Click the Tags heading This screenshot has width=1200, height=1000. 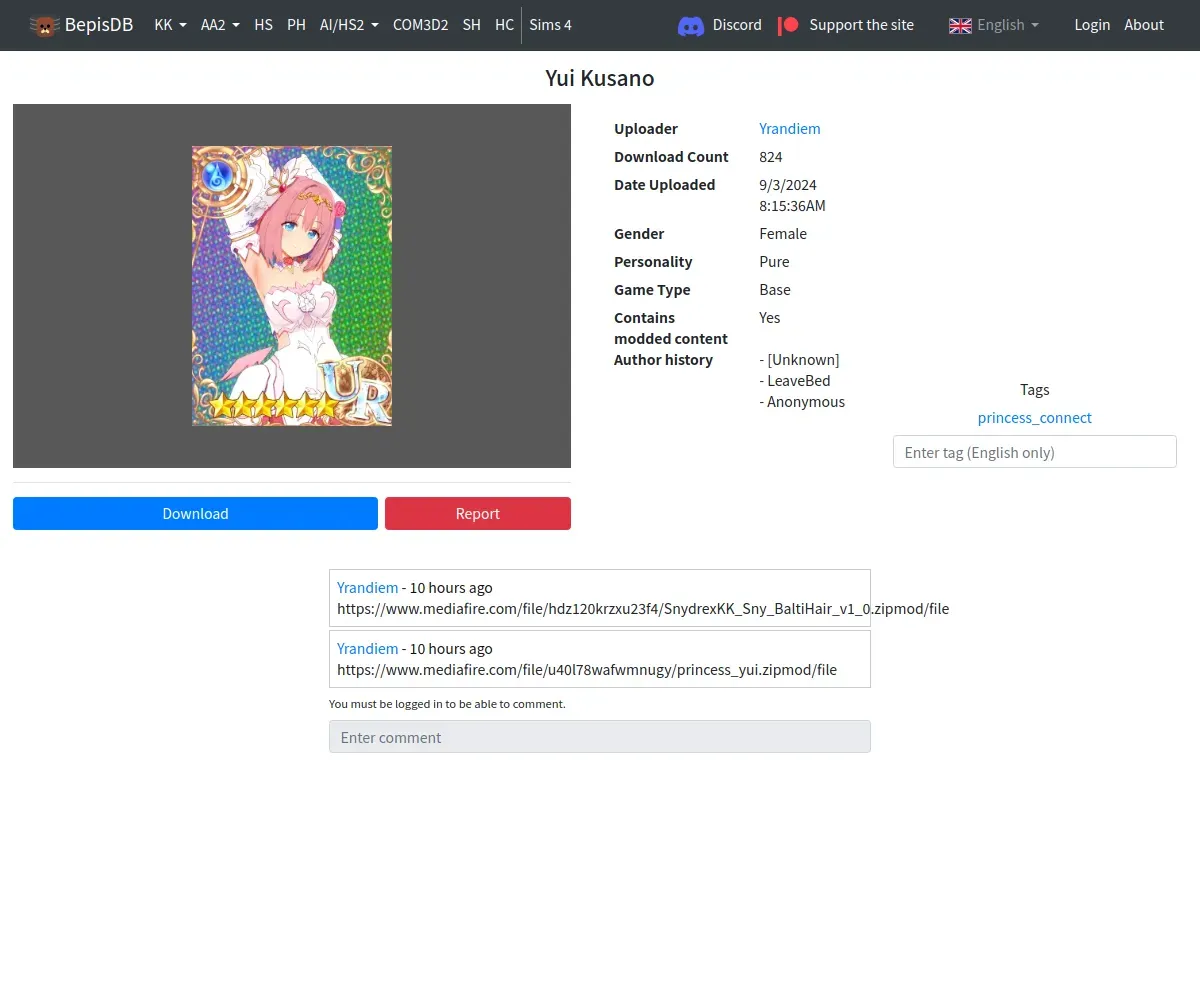[x=1035, y=389]
